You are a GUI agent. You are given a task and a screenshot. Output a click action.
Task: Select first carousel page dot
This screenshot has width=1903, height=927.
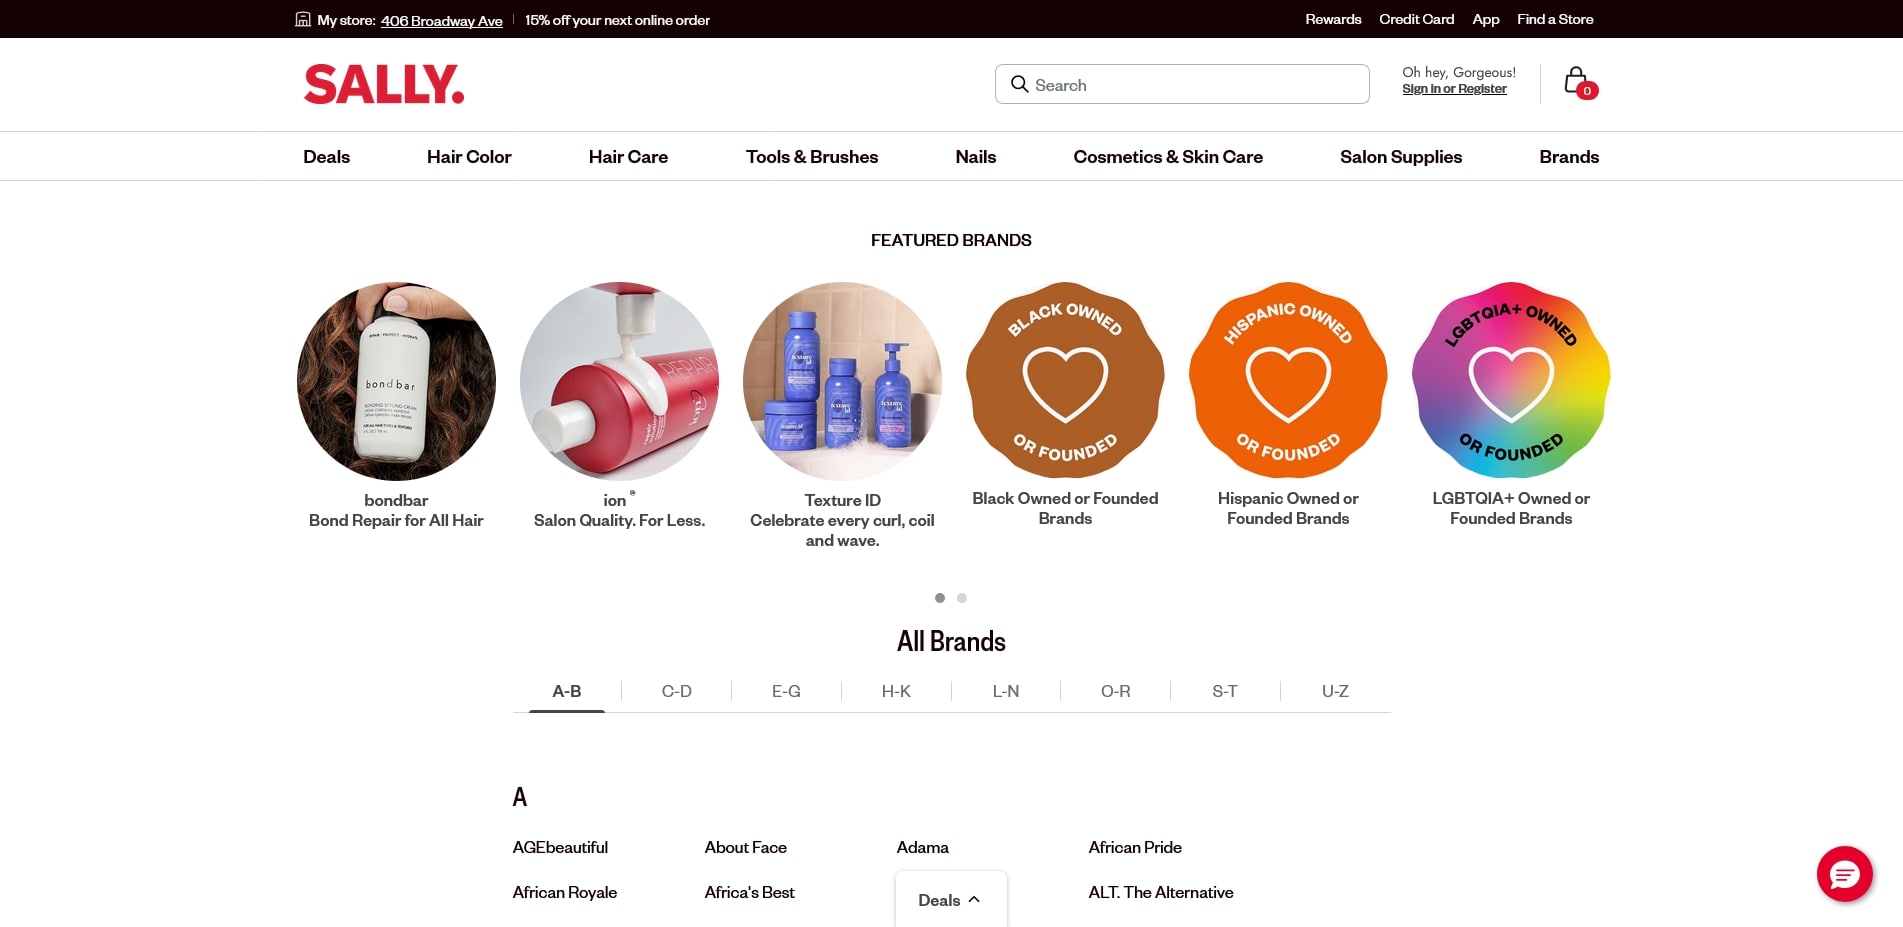point(940,598)
